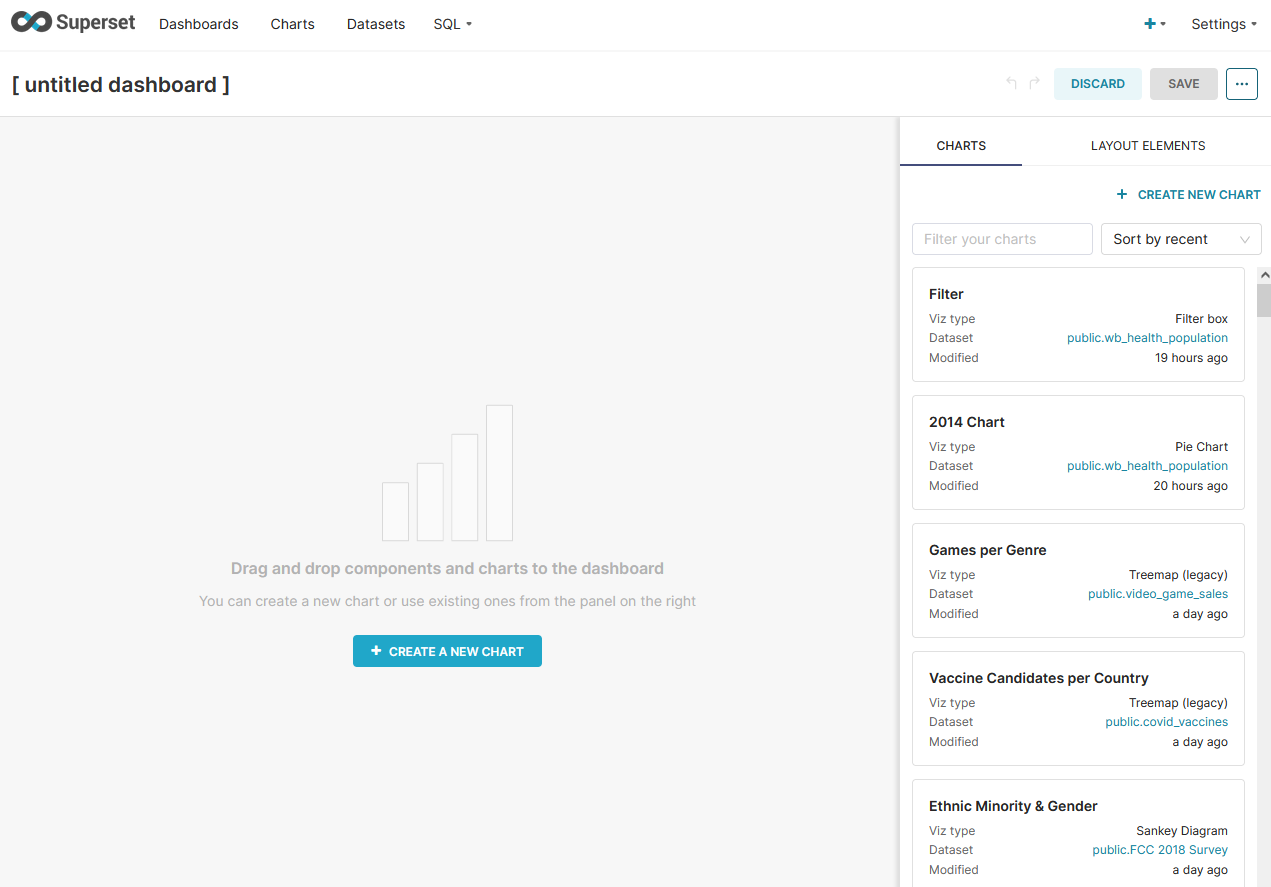Click "Create New Chart" in the Charts panel
The width and height of the screenshot is (1271, 887).
click(x=1188, y=194)
